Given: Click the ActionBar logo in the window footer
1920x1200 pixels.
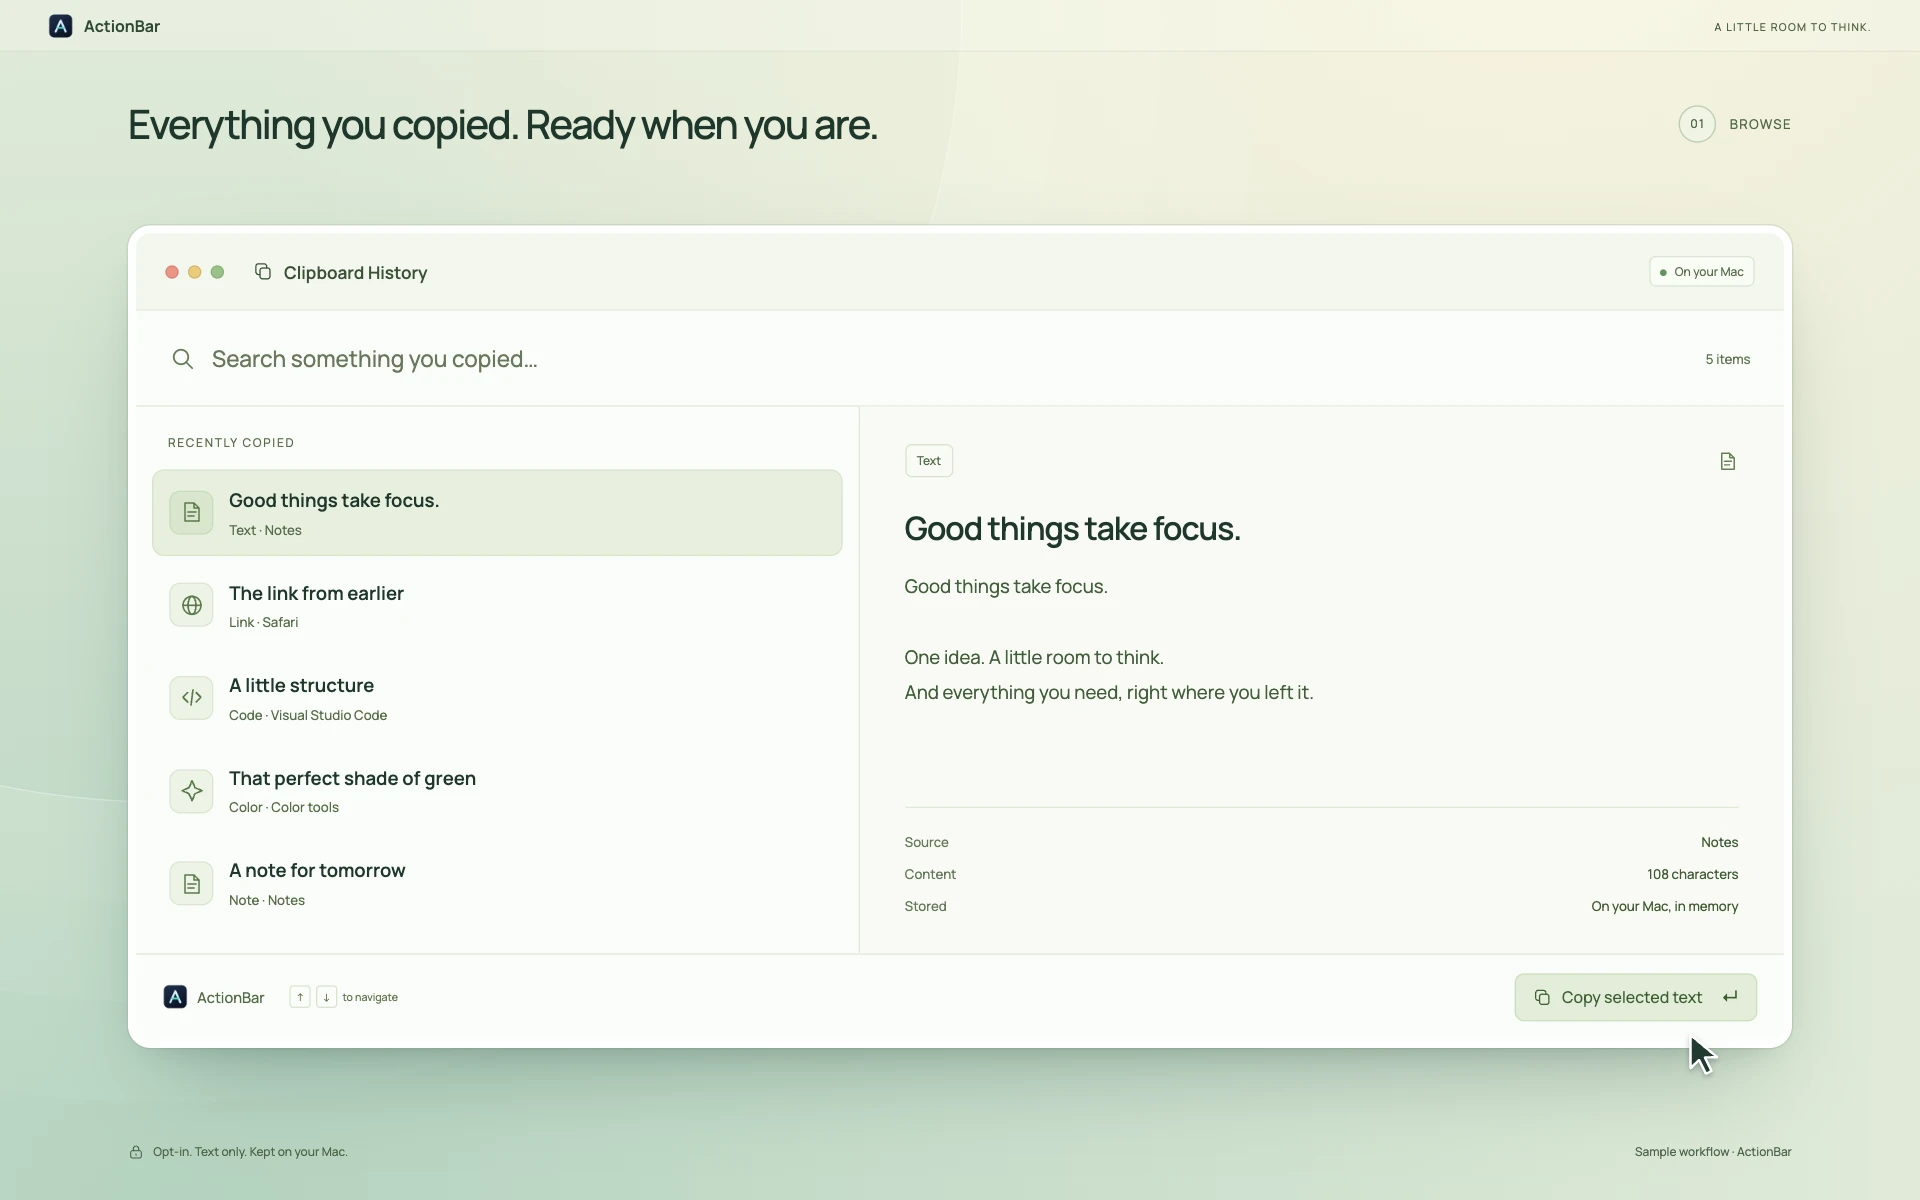Looking at the screenshot, I should (x=175, y=997).
